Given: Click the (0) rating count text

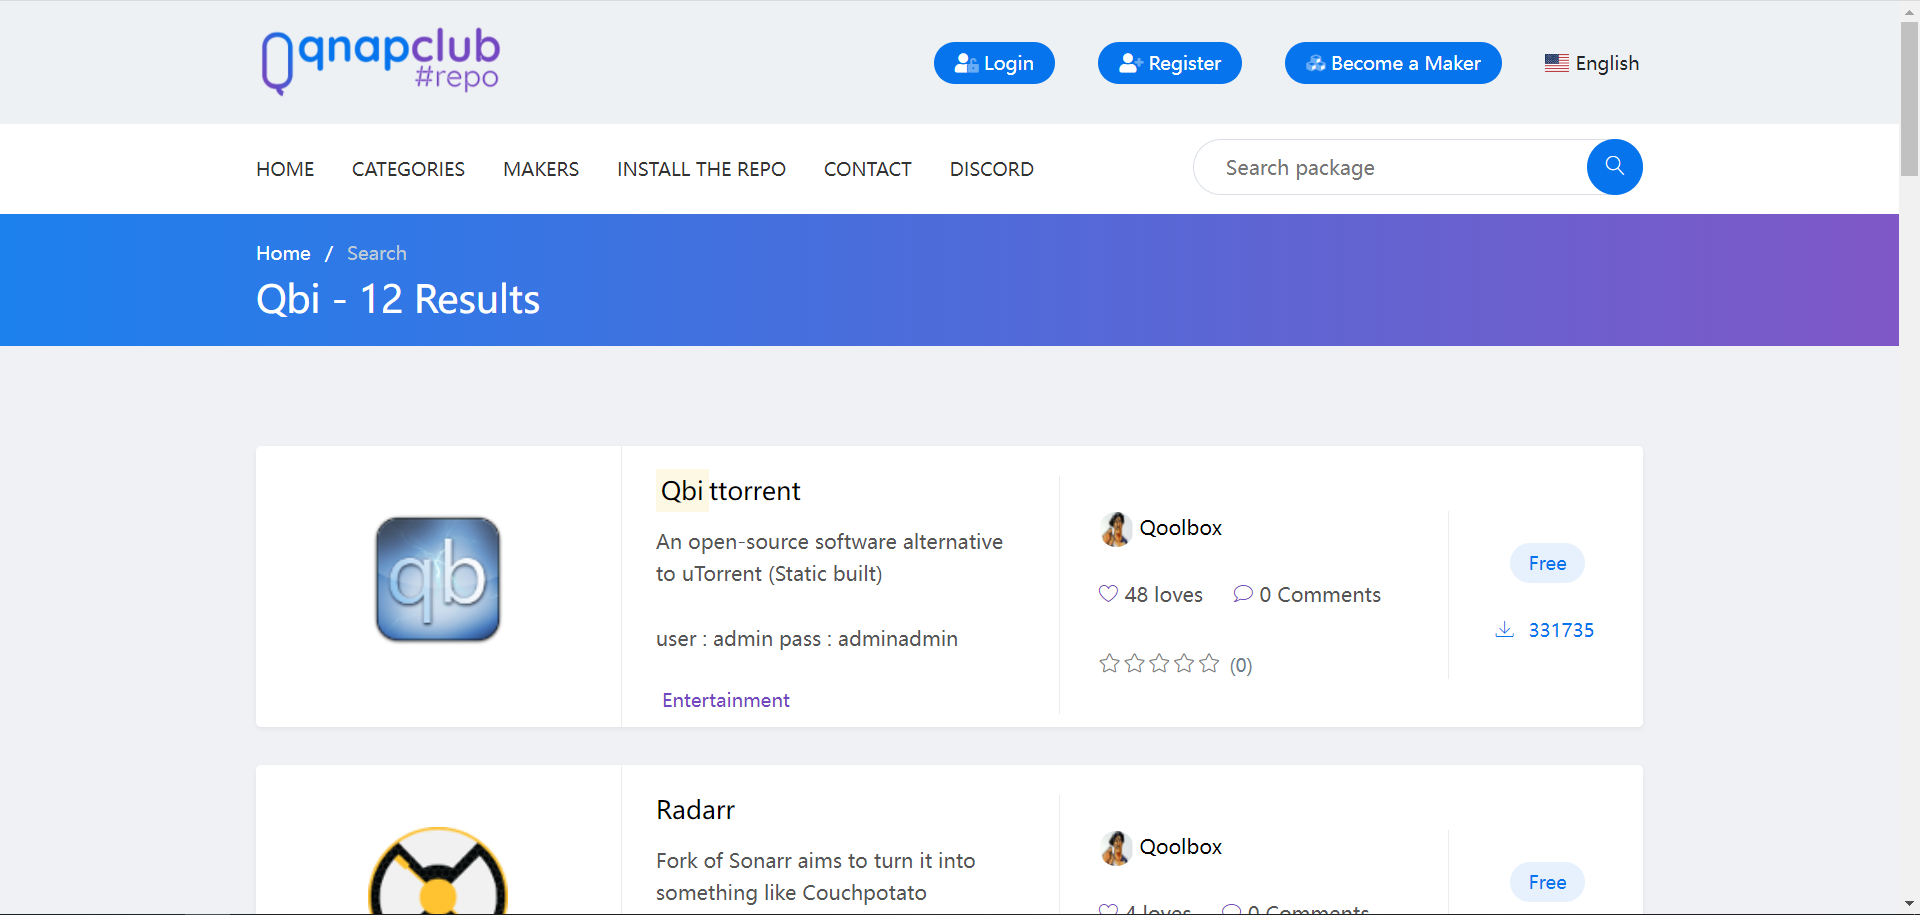Looking at the screenshot, I should (x=1241, y=665).
